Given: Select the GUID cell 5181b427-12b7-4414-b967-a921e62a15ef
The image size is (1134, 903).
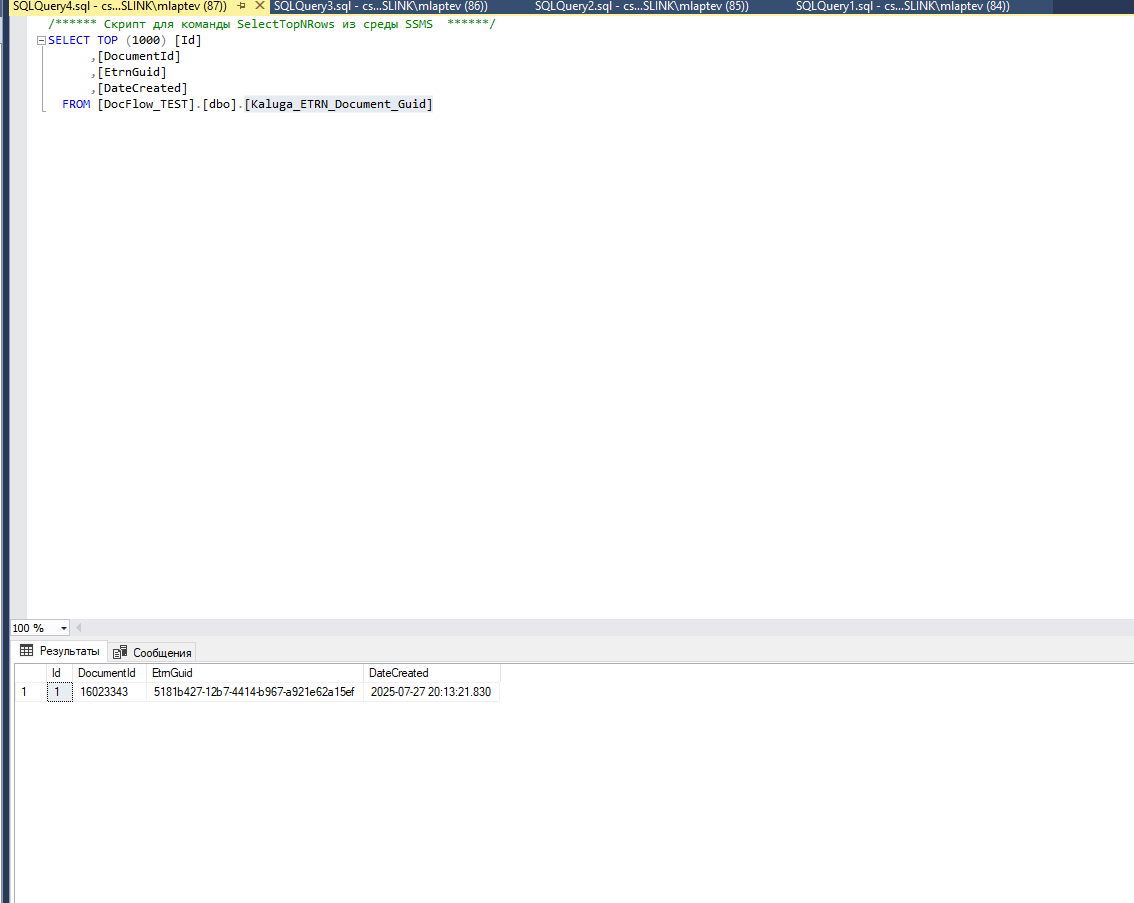Looking at the screenshot, I should 254,692.
